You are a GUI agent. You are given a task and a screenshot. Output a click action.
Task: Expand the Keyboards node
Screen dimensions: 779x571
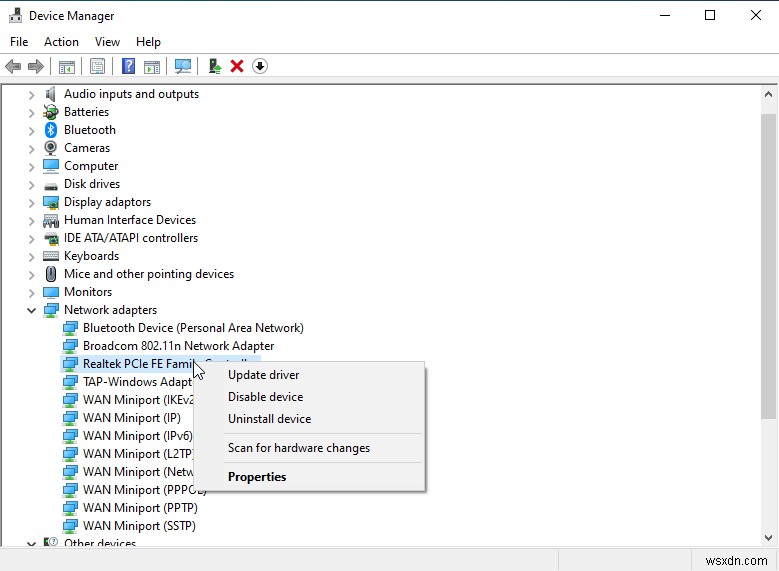click(x=31, y=257)
